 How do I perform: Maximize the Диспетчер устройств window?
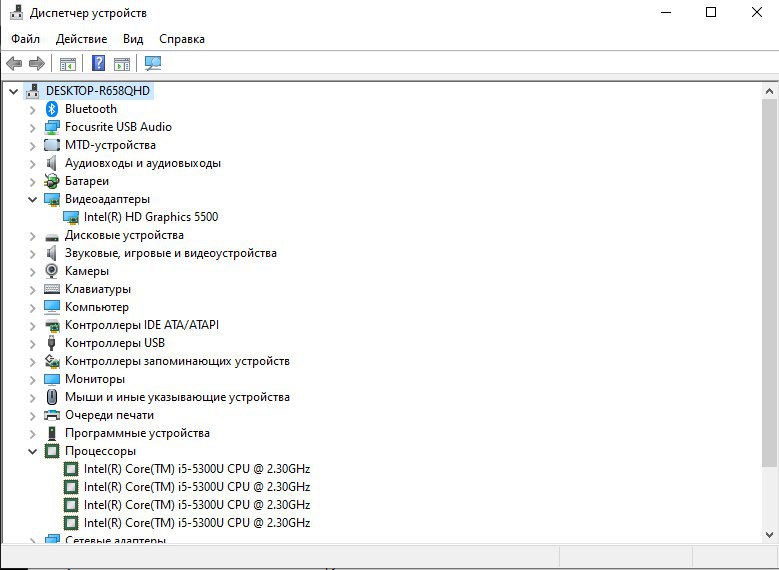tap(711, 12)
